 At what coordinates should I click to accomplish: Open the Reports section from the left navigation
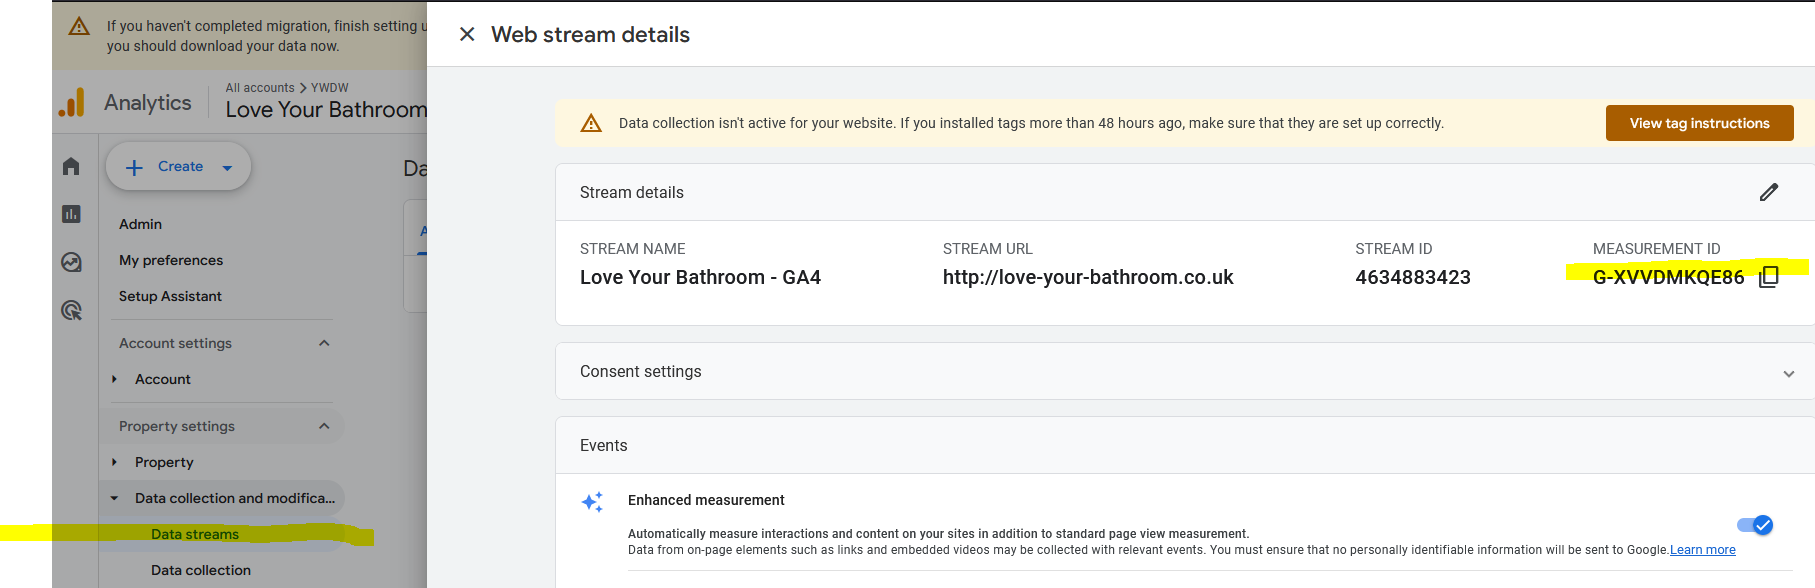[x=71, y=214]
